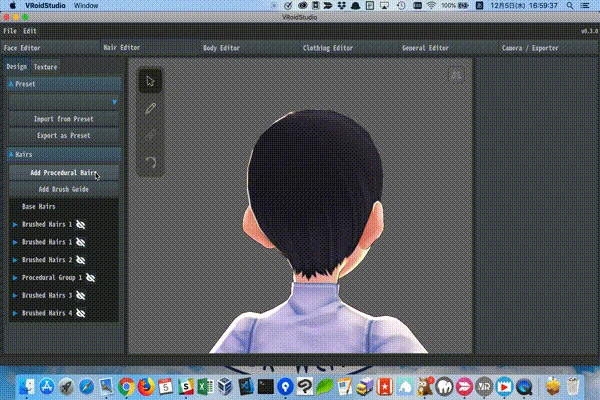600x400 pixels.
Task: Click the menu bar date and time
Action: 524,5
